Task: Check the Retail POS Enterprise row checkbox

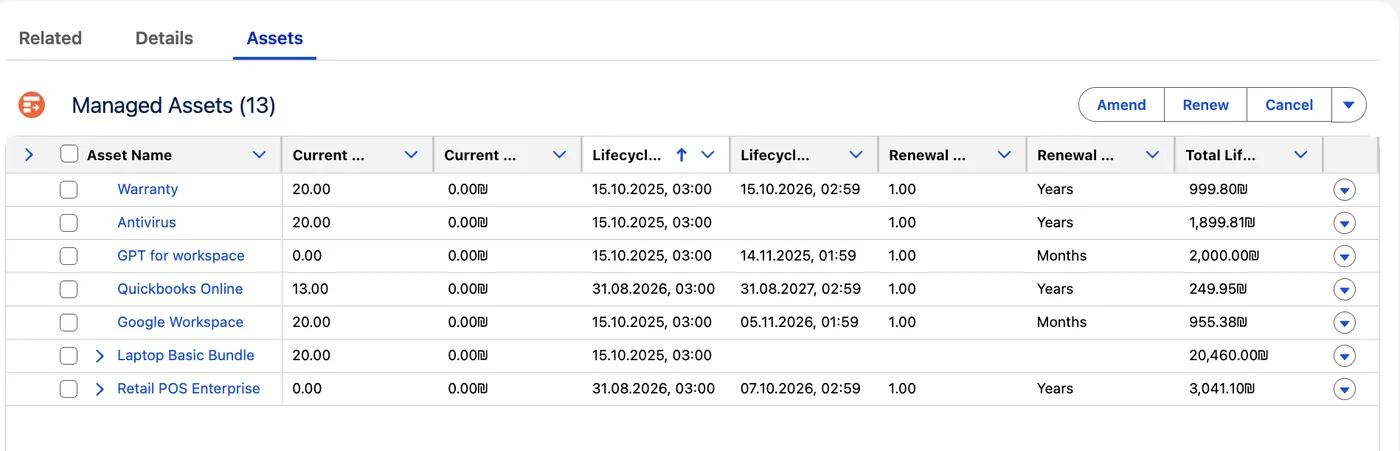Action: coord(68,389)
